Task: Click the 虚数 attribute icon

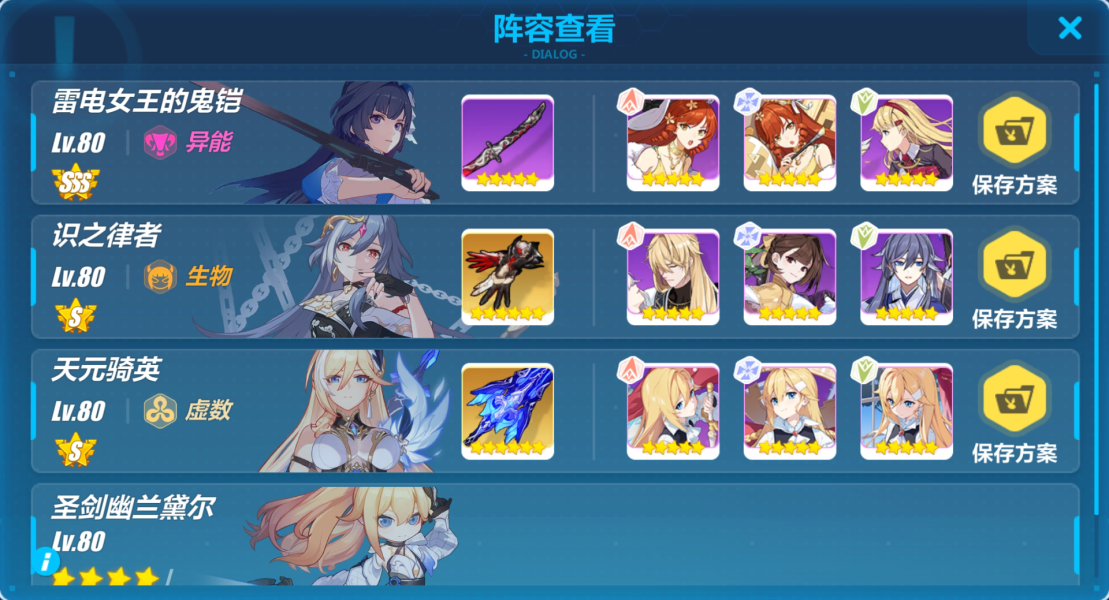Action: point(160,411)
